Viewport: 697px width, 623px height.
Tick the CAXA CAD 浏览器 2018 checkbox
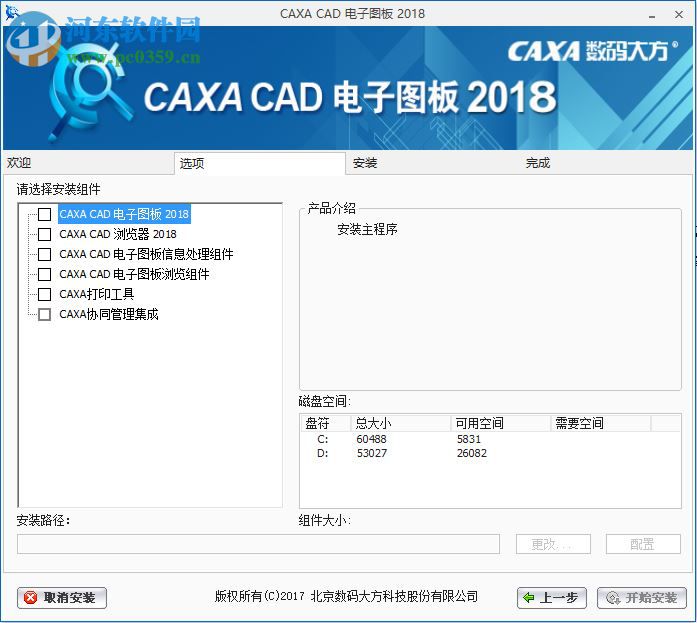[x=44, y=234]
